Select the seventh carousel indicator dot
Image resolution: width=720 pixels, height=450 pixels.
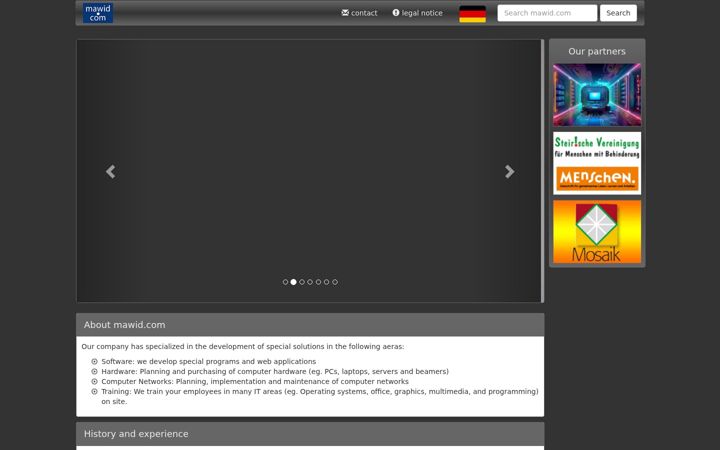335,282
